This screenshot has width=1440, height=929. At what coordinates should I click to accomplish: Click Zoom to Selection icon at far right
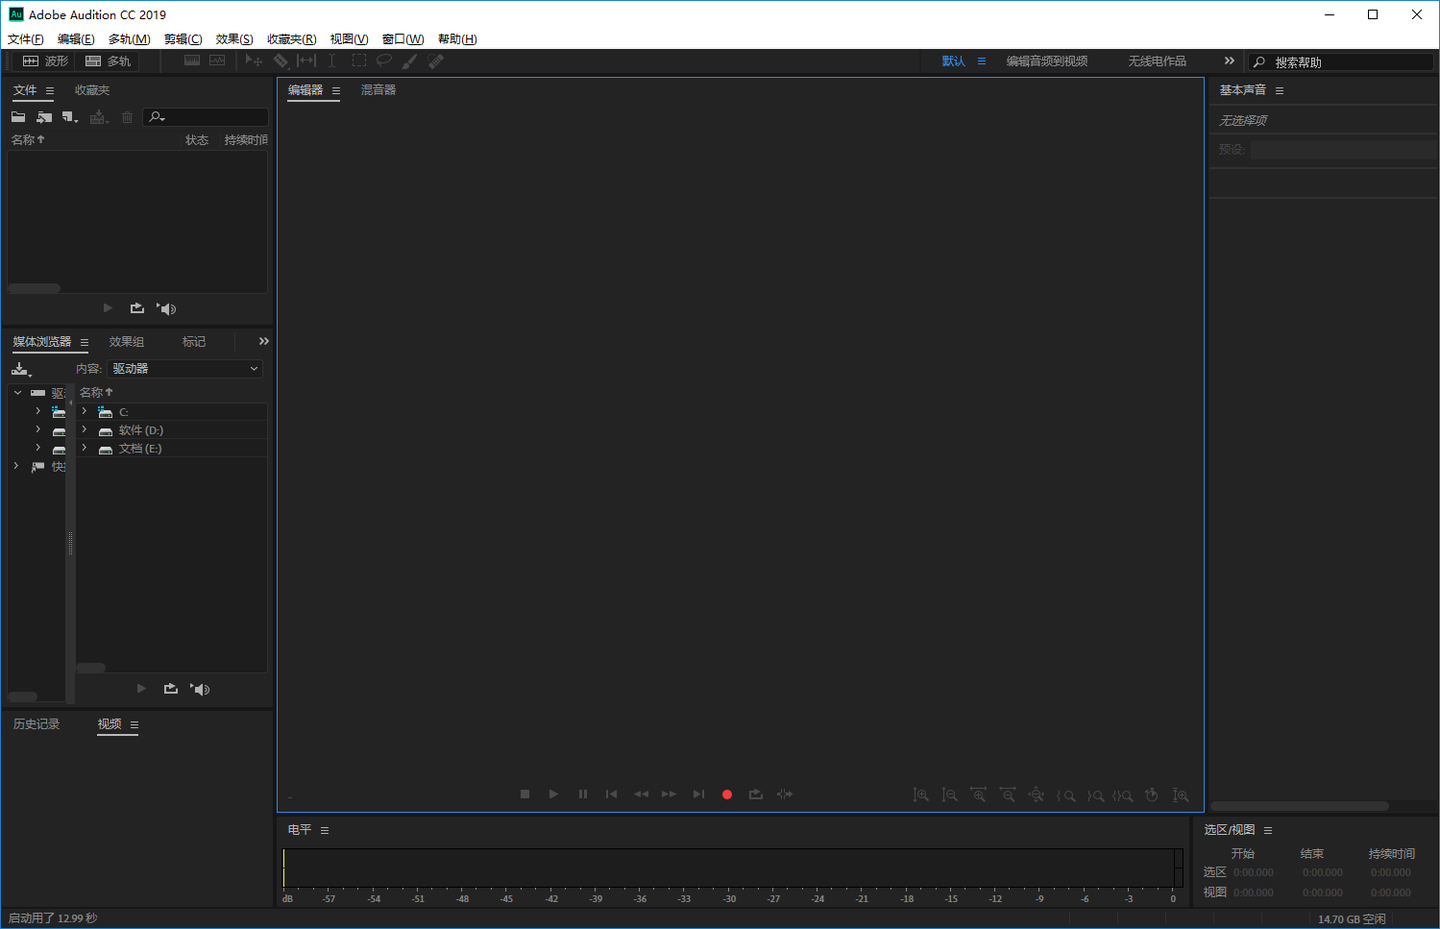point(1181,795)
